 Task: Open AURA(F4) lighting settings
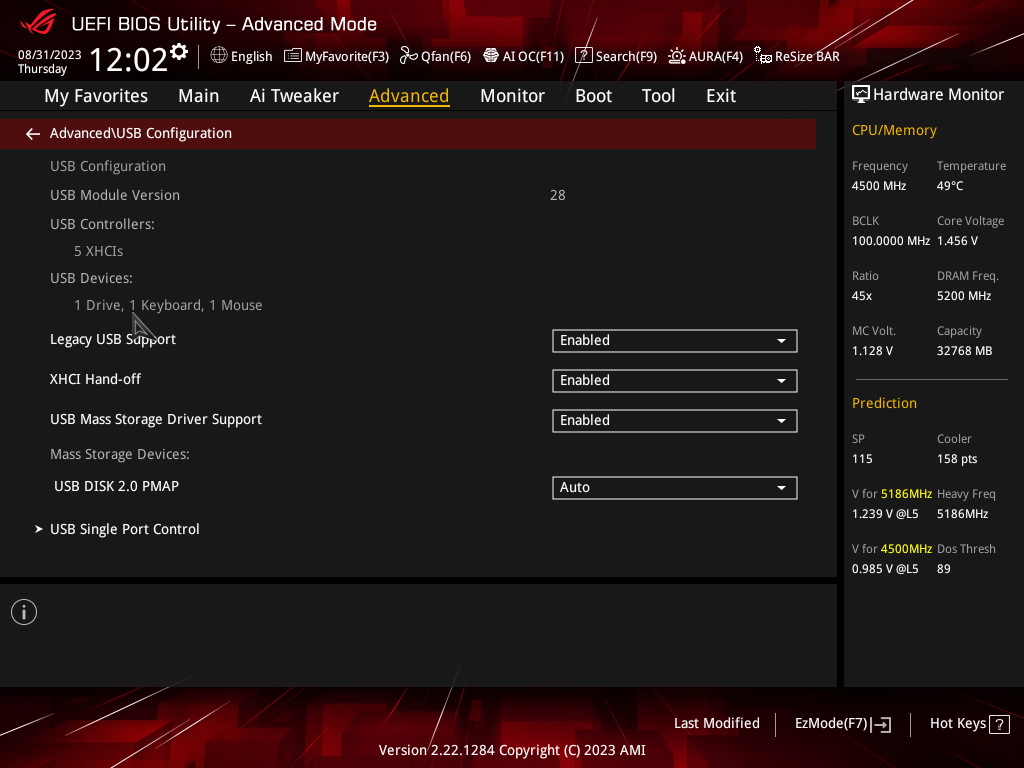(x=705, y=56)
